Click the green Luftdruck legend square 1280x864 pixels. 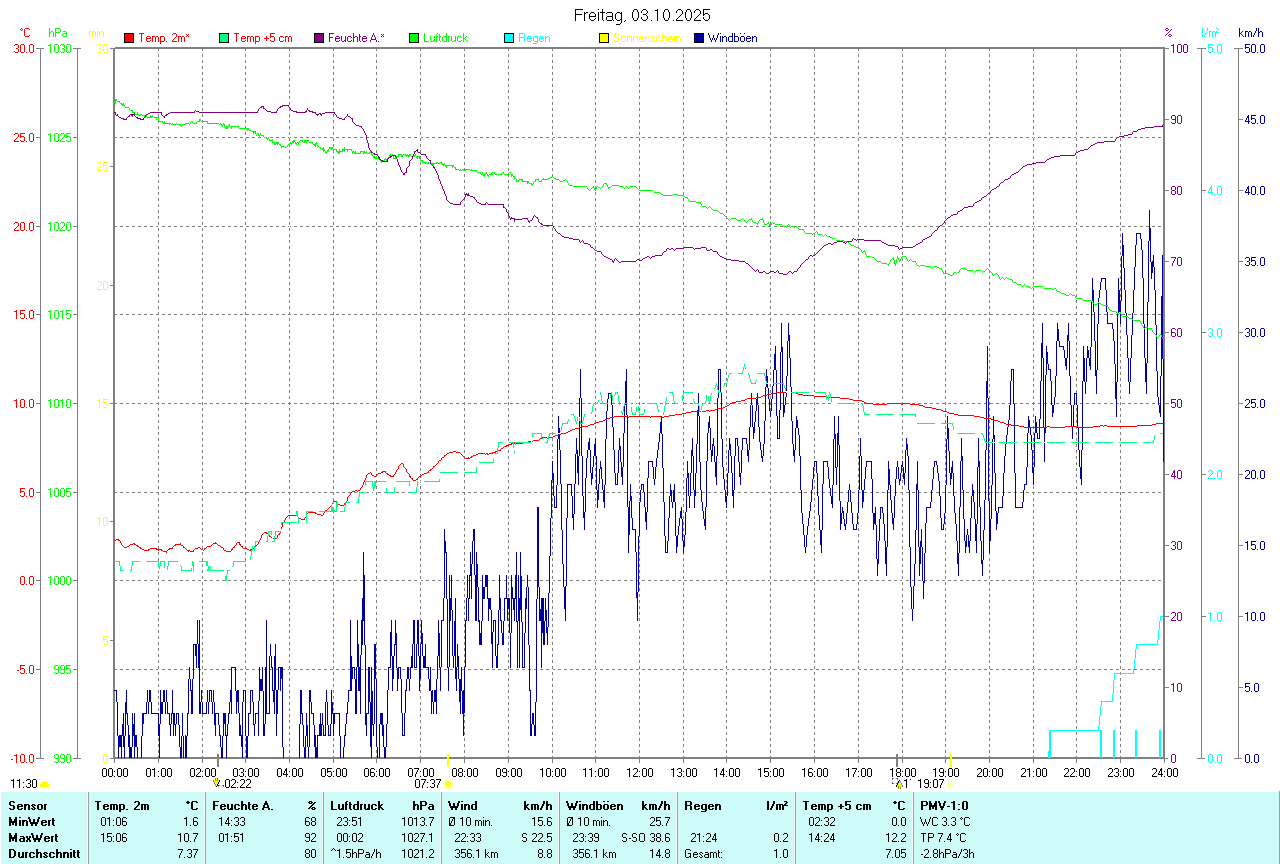pyautogui.click(x=414, y=38)
